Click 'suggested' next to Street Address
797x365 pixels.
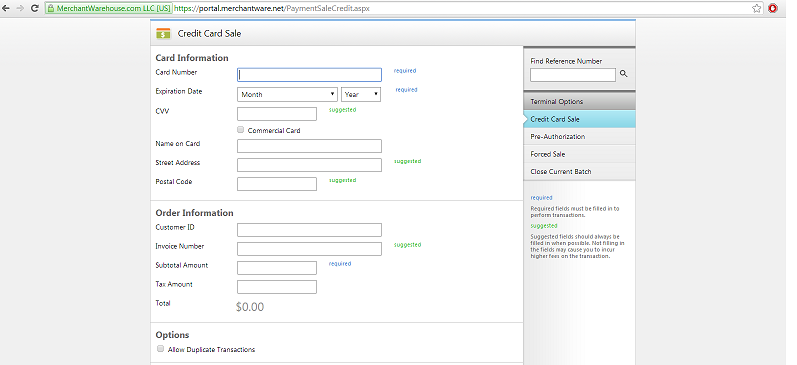click(408, 161)
